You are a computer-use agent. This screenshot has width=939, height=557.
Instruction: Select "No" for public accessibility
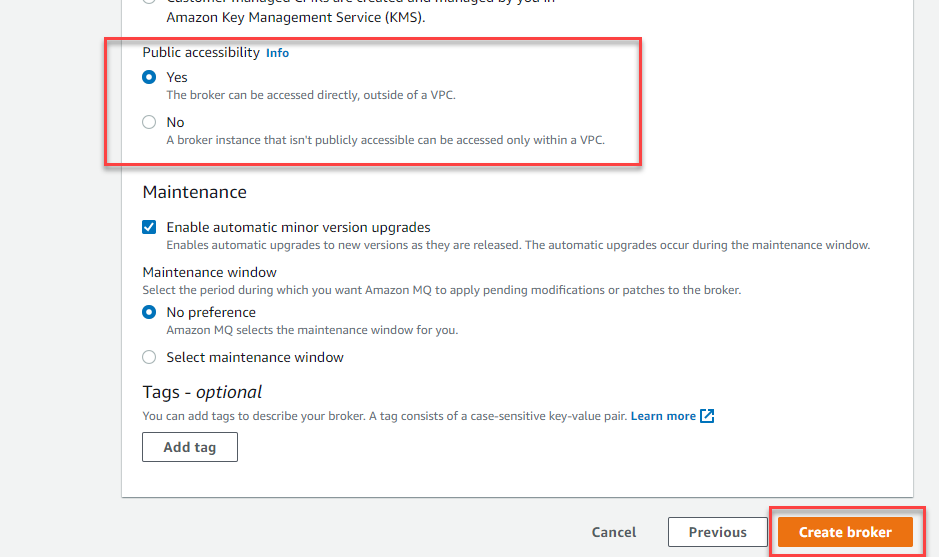(x=149, y=122)
